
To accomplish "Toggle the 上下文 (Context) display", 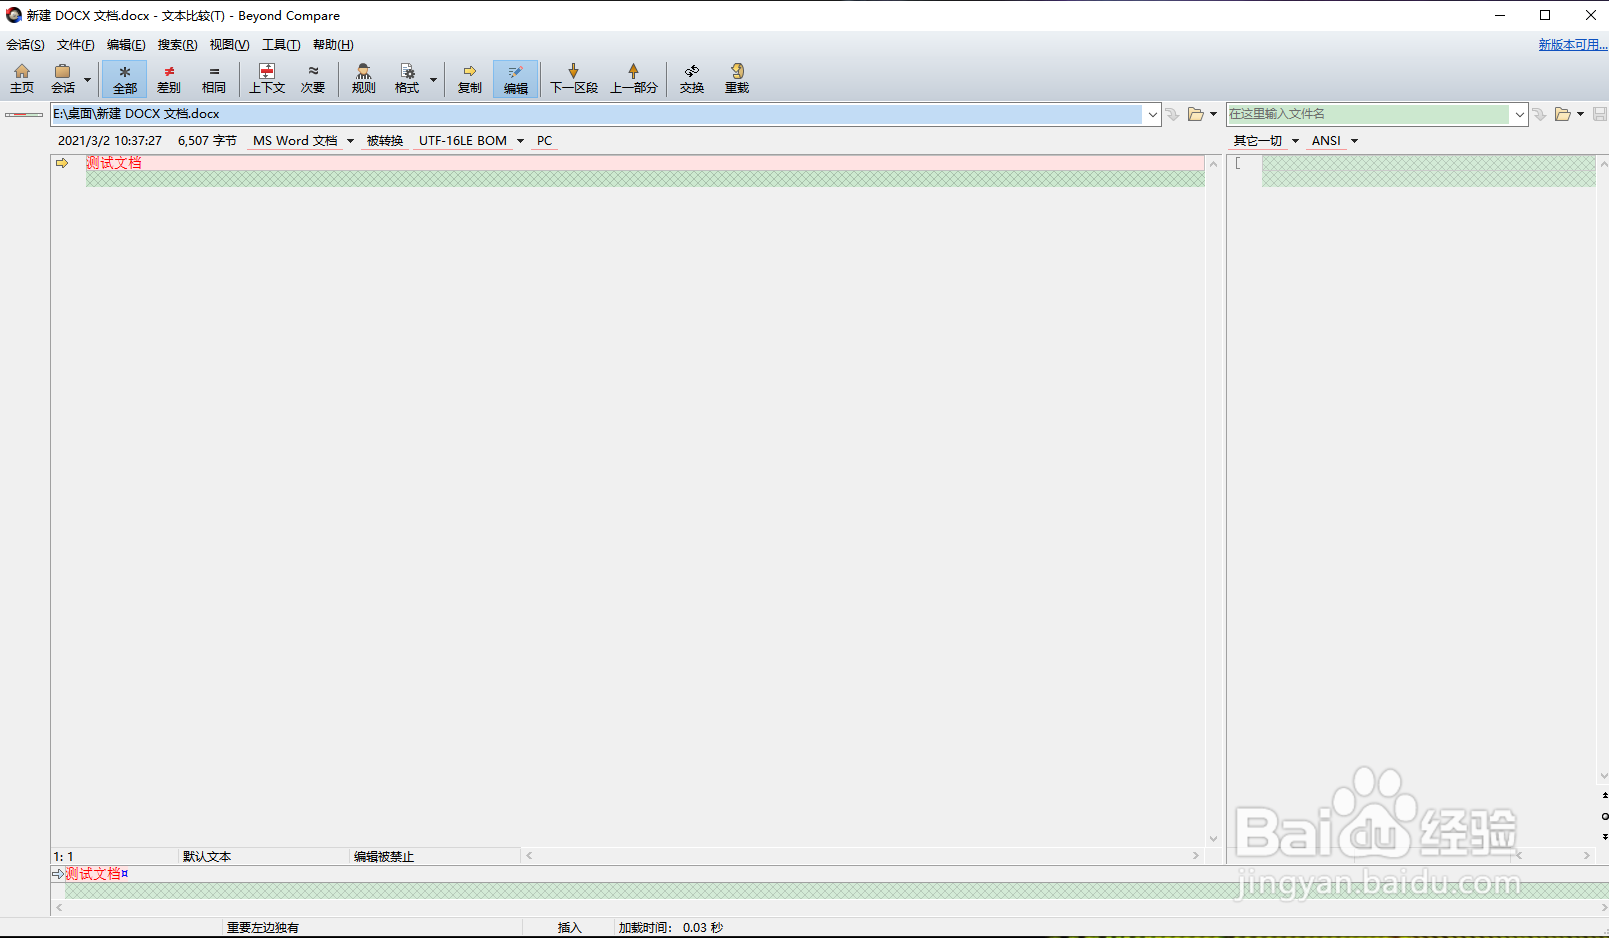I will (267, 78).
